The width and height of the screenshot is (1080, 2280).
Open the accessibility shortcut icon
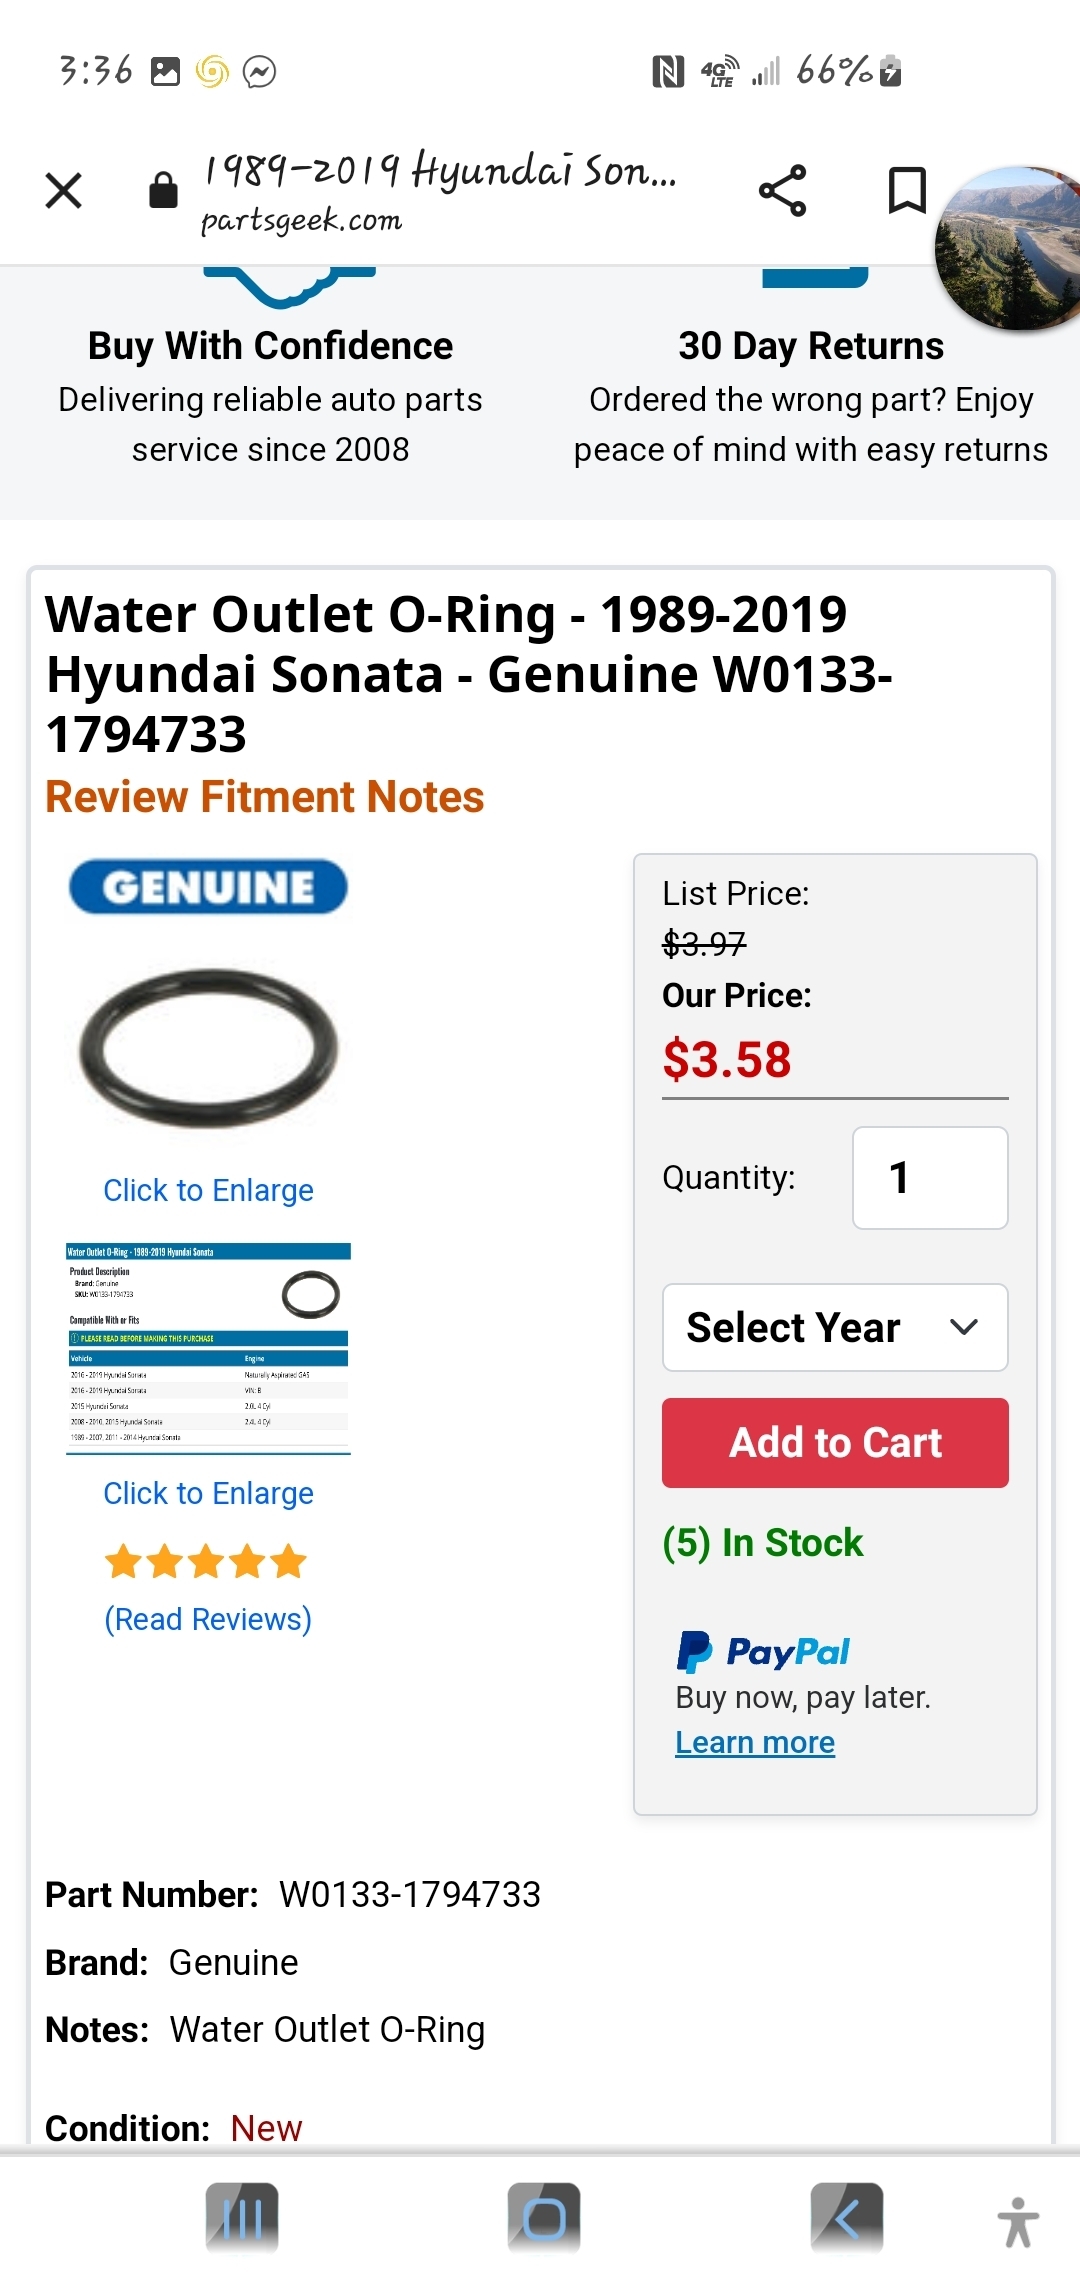pos(1018,2222)
